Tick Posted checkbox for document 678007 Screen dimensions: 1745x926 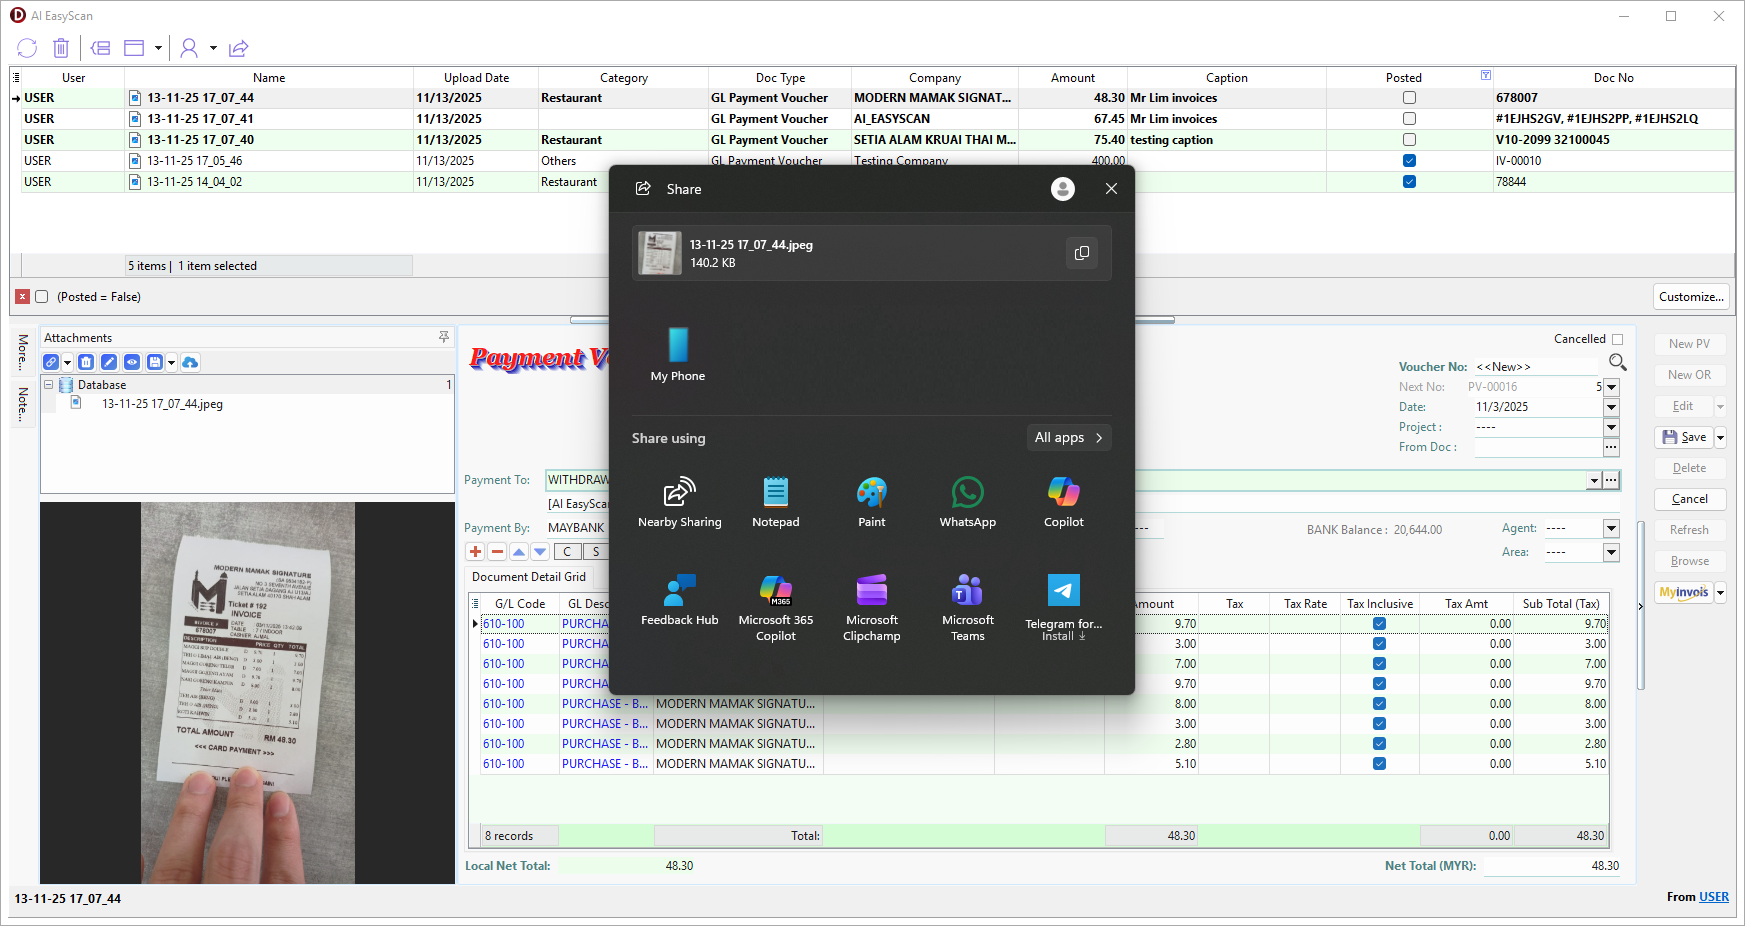tap(1409, 98)
